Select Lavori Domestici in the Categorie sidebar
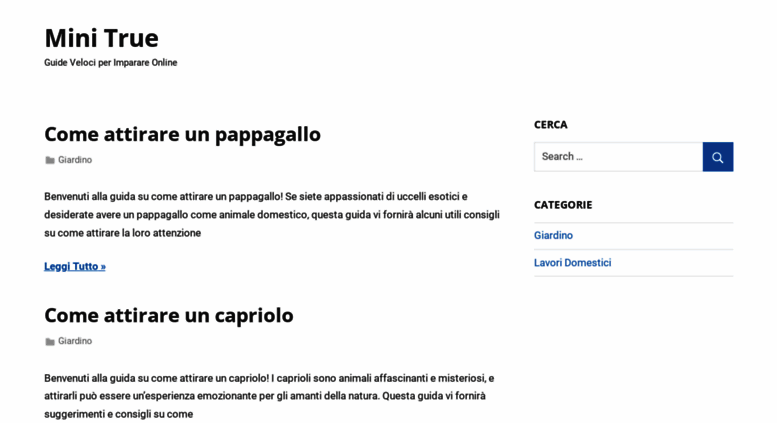 click(572, 263)
